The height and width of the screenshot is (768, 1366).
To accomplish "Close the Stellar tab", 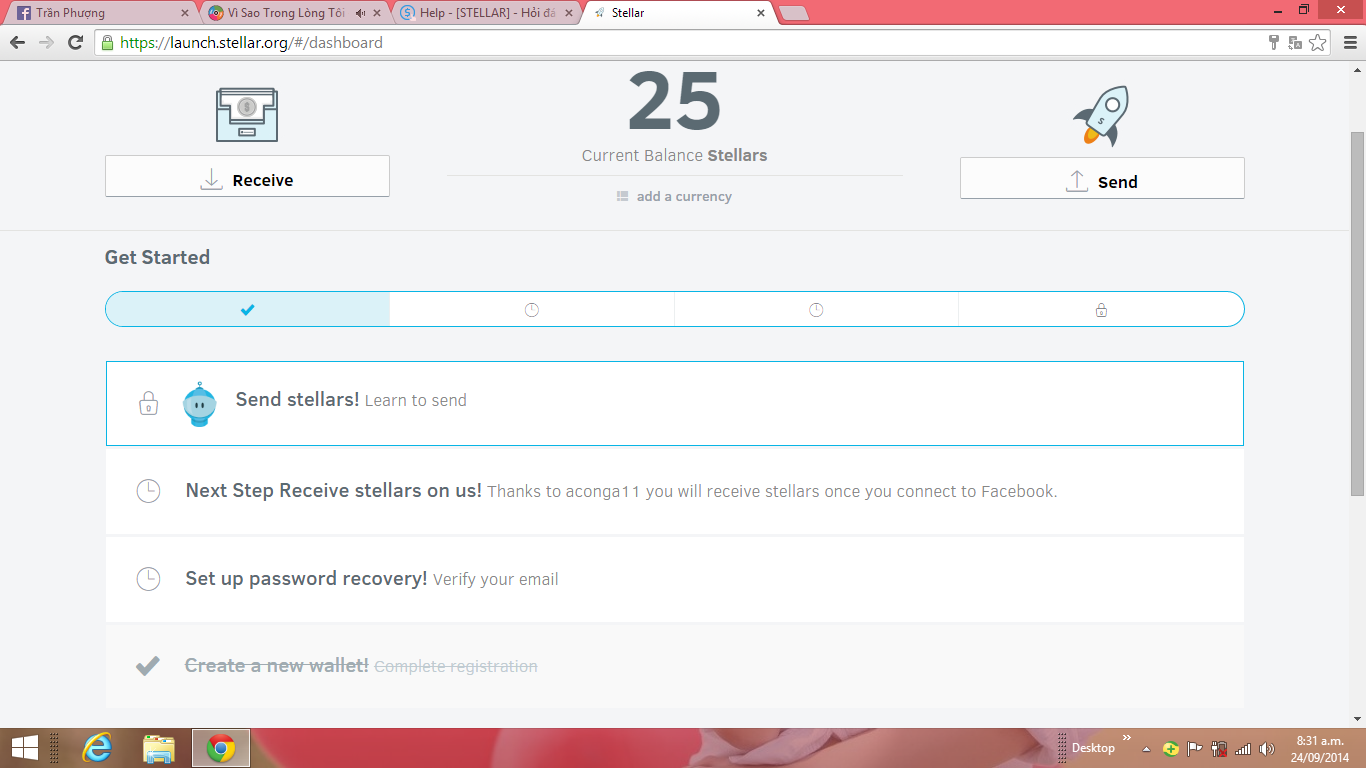I will pos(761,13).
